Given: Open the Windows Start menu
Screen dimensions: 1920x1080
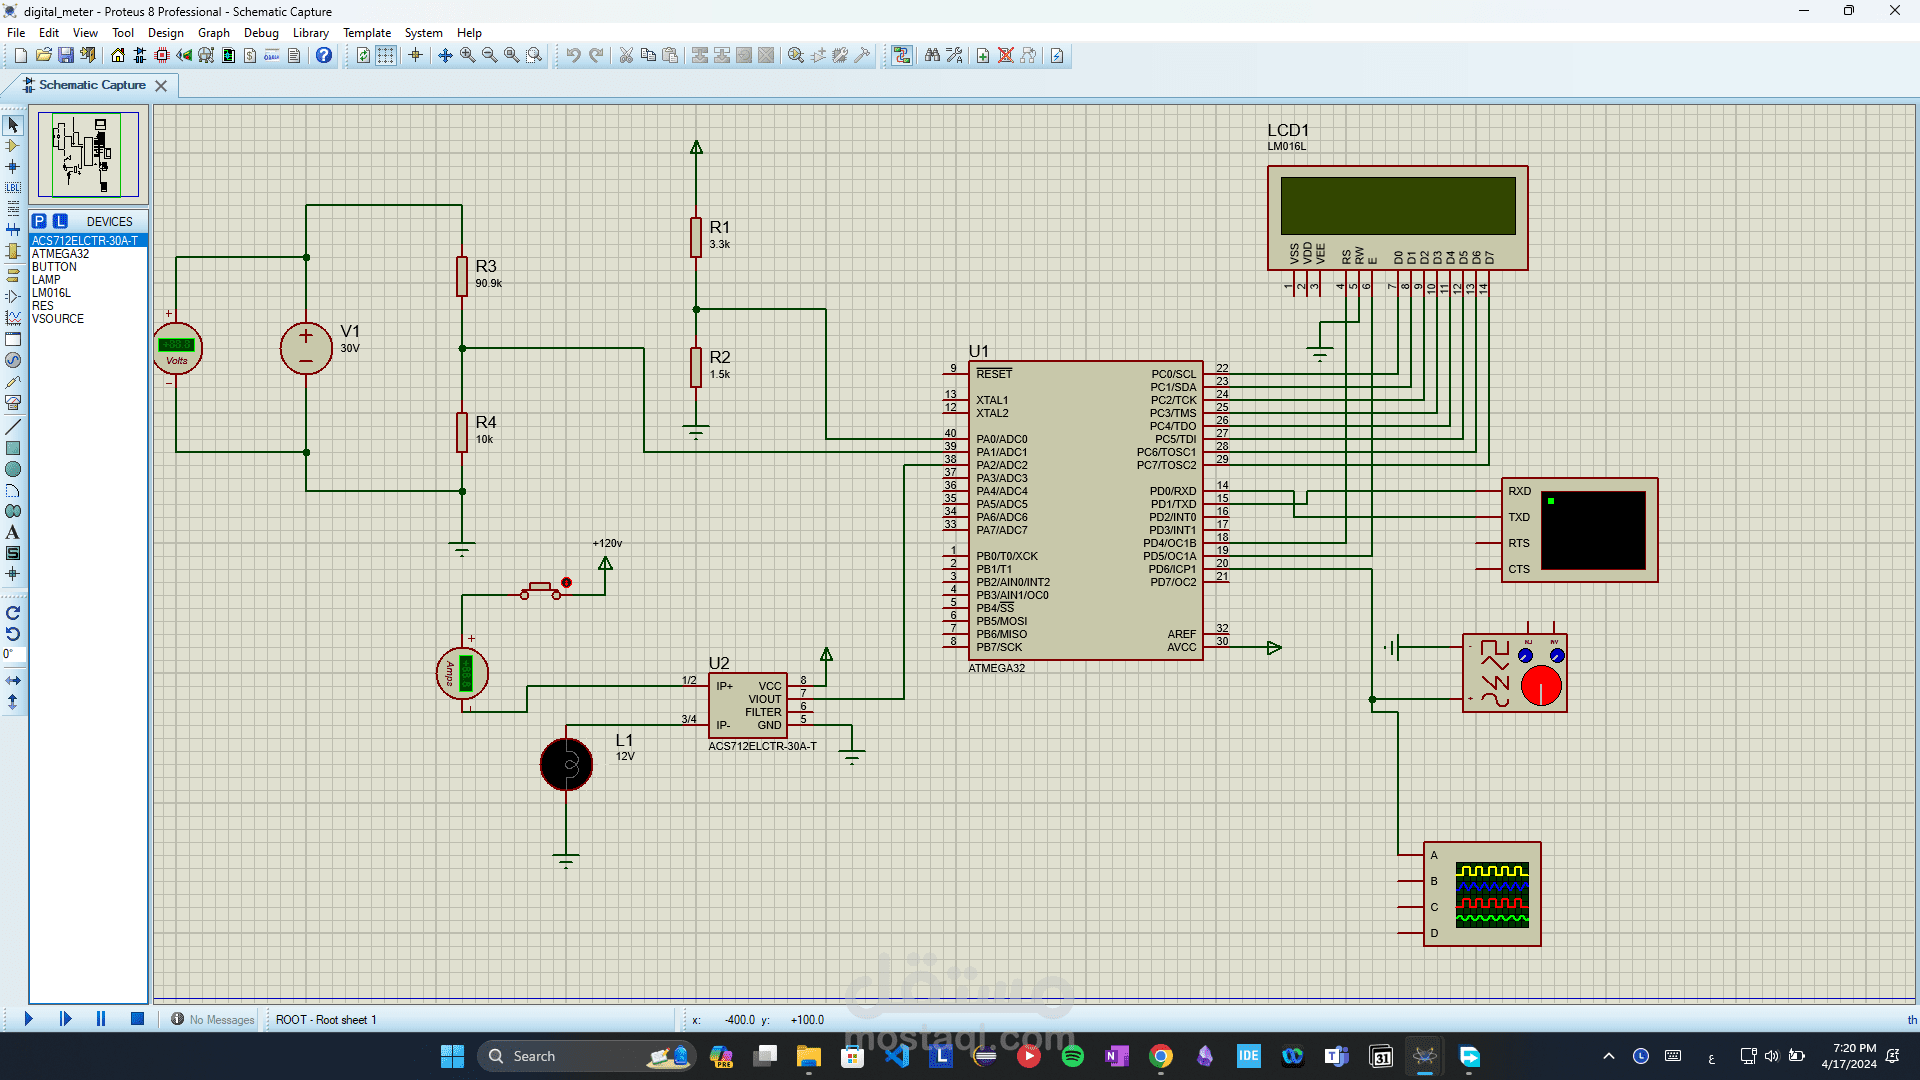Looking at the screenshot, I should [452, 1056].
